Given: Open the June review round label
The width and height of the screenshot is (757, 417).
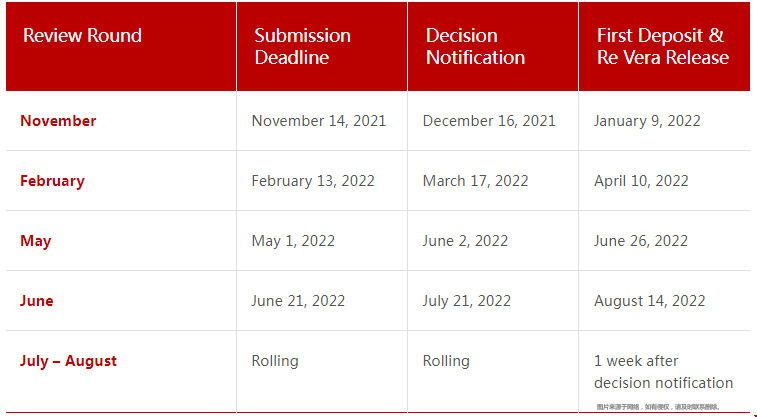Looking at the screenshot, I should [x=37, y=301].
